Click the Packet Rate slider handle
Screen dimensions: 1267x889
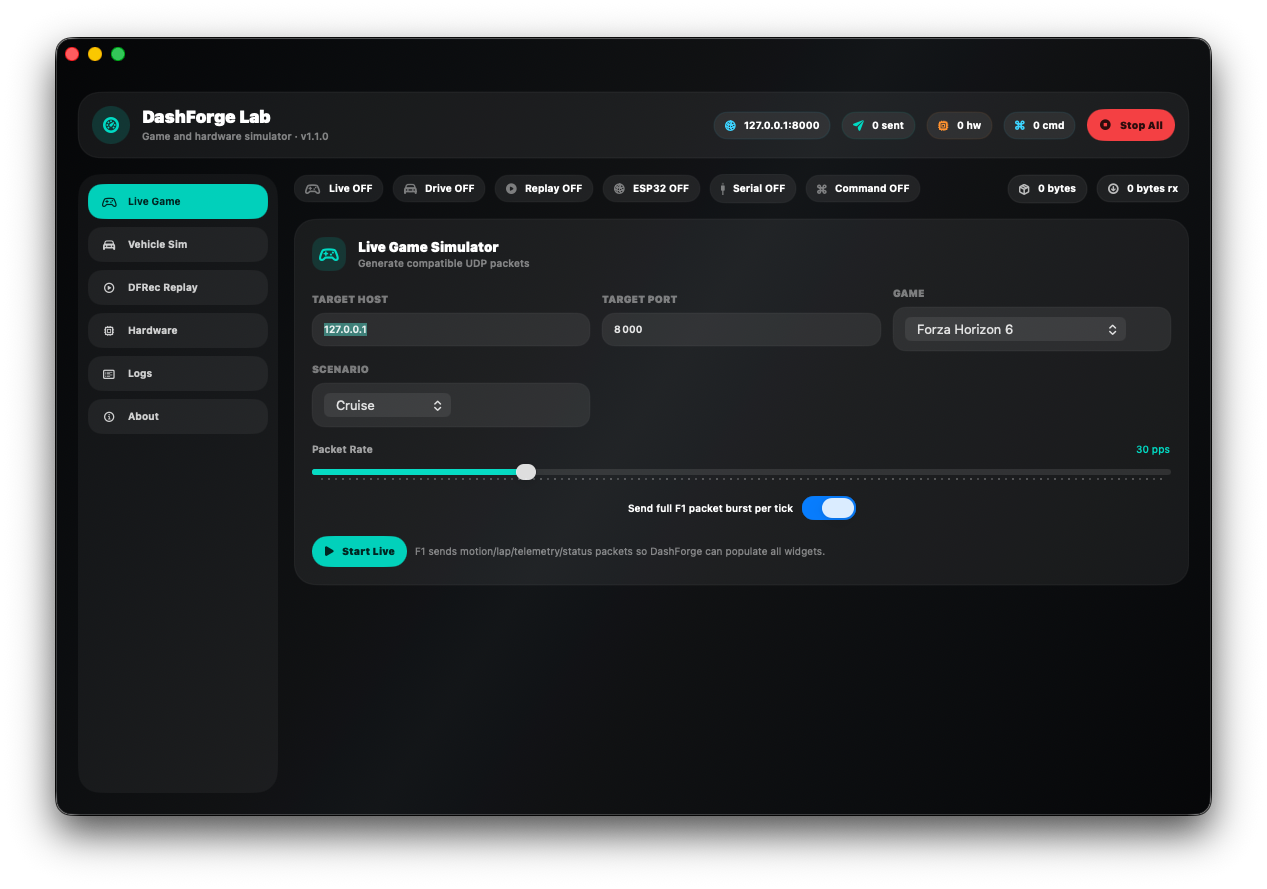pyautogui.click(x=526, y=472)
